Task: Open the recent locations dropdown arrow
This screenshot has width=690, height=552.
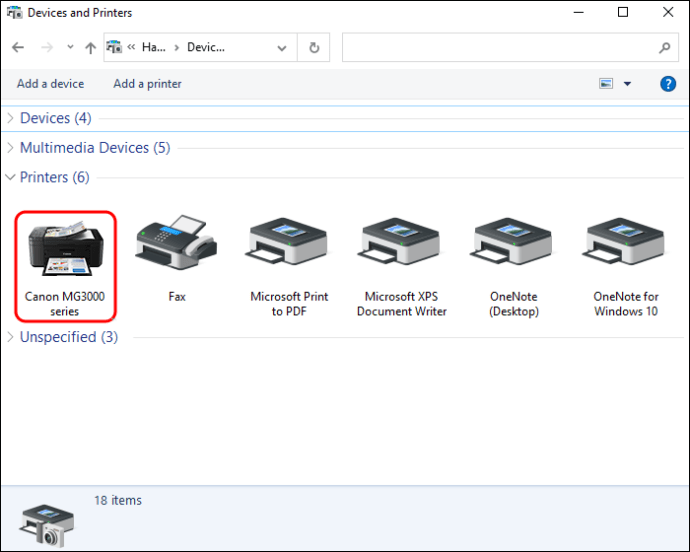Action: (x=70, y=47)
